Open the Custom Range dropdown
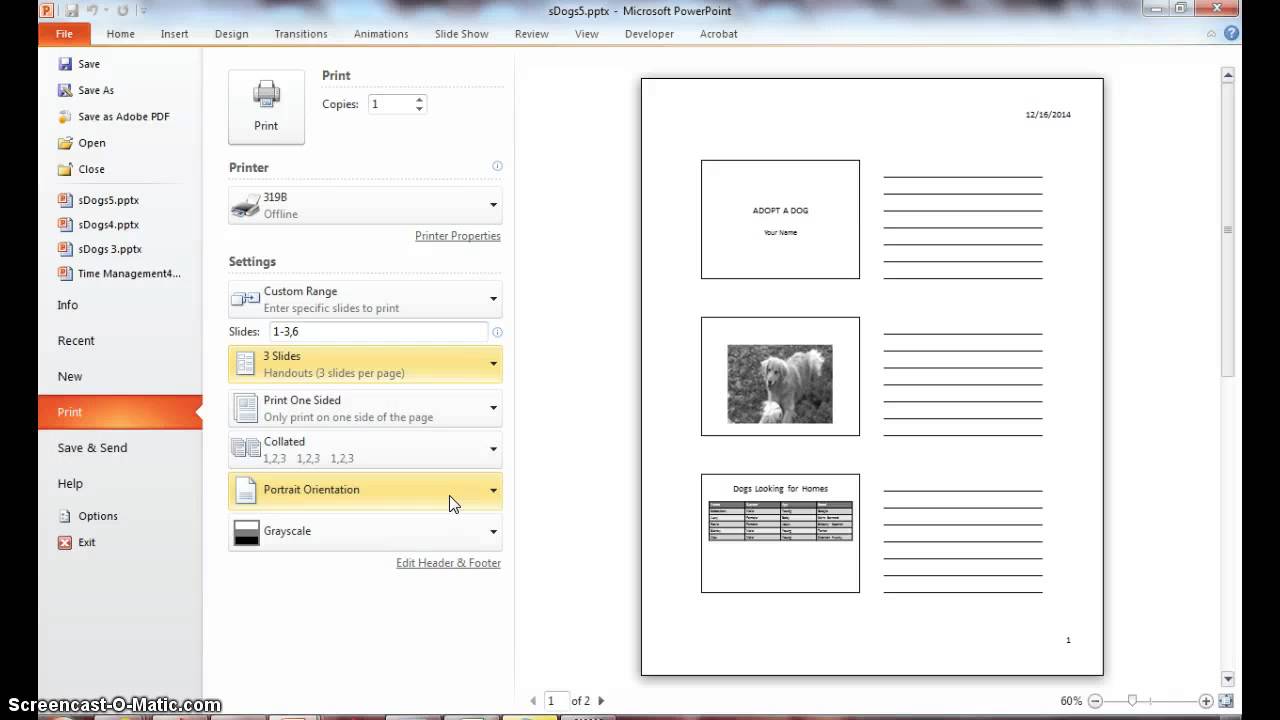Image resolution: width=1280 pixels, height=720 pixels. pyautogui.click(x=365, y=299)
